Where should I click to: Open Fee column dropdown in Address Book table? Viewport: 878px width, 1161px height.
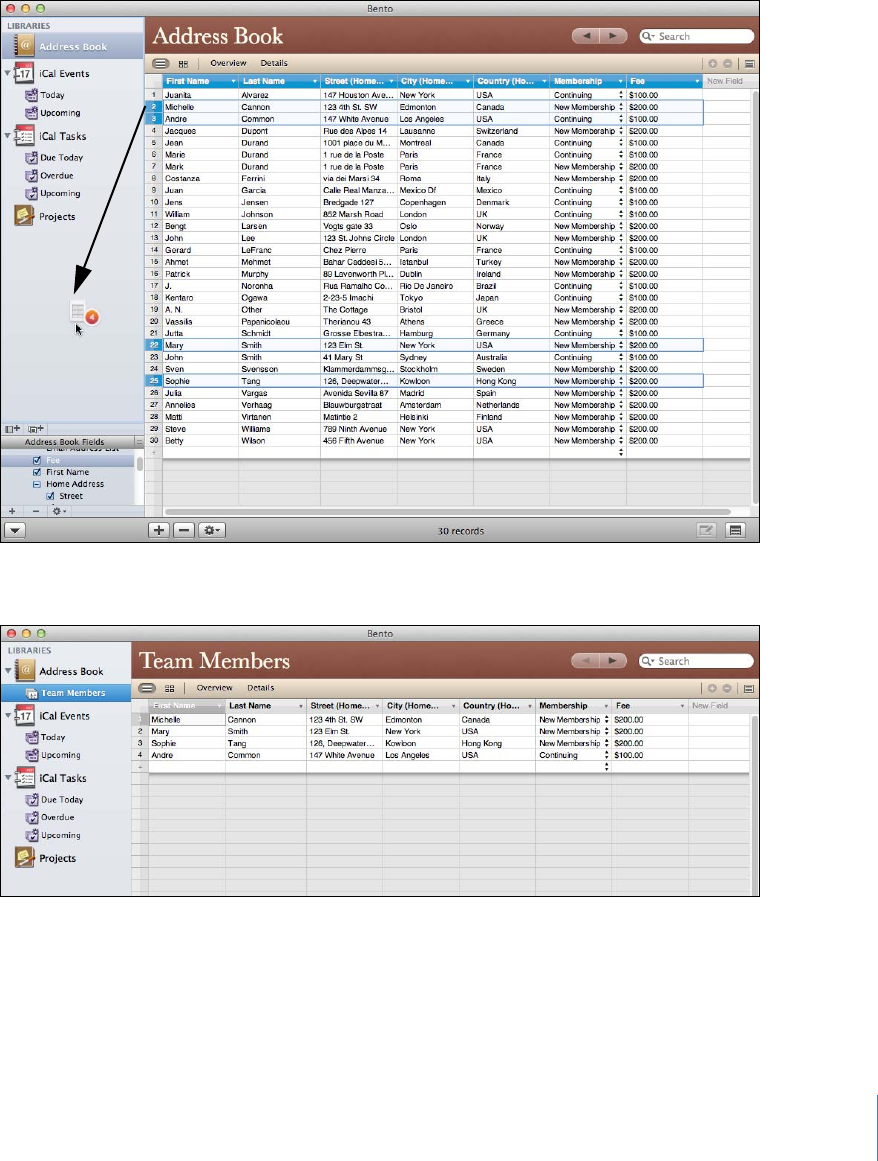pos(697,81)
